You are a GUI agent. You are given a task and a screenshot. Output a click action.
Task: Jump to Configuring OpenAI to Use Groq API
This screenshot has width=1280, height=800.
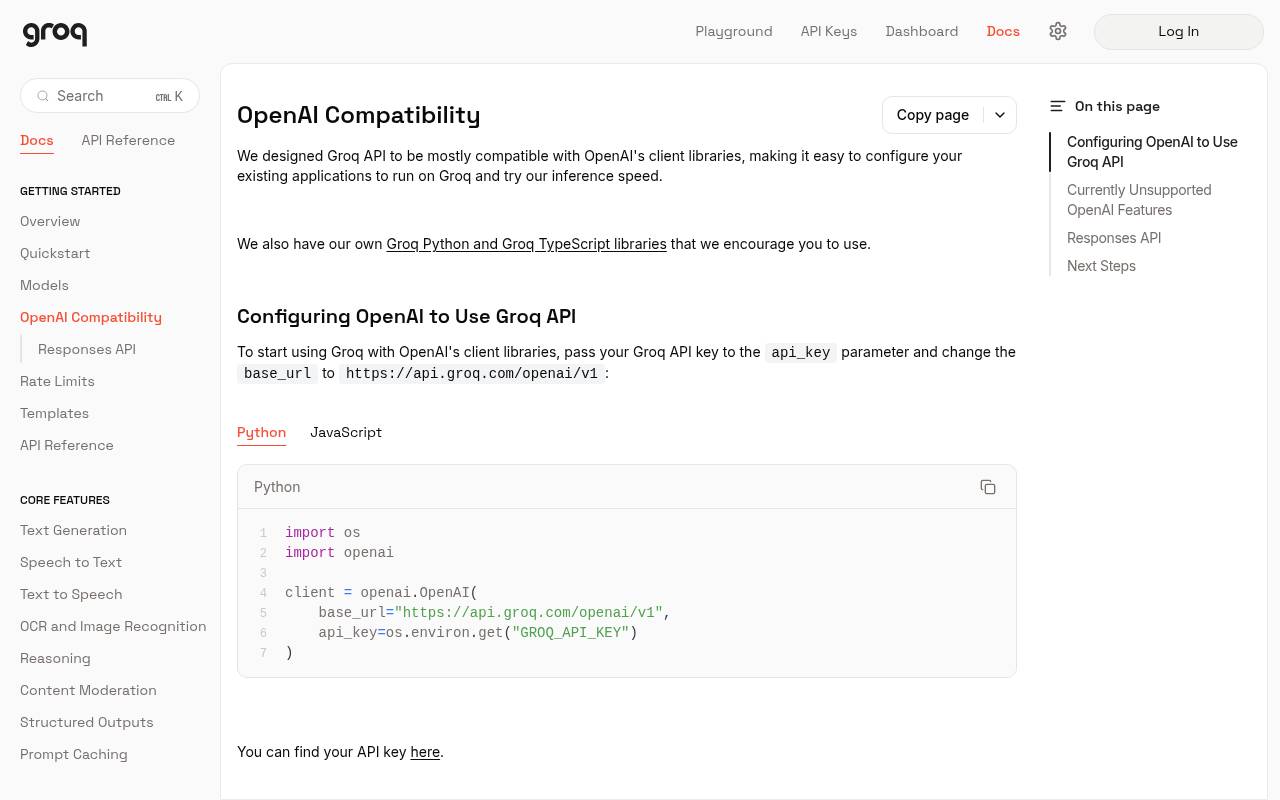click(x=1152, y=152)
